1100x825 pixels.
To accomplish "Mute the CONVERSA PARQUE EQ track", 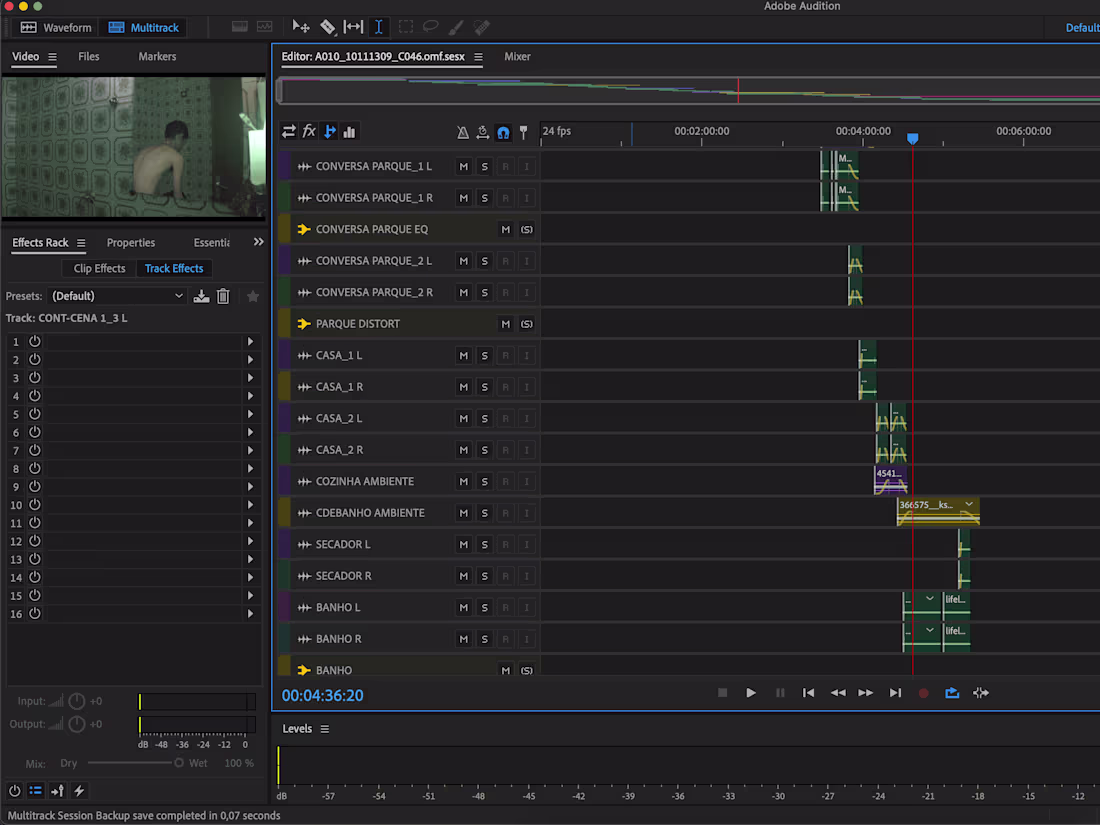I will [505, 229].
